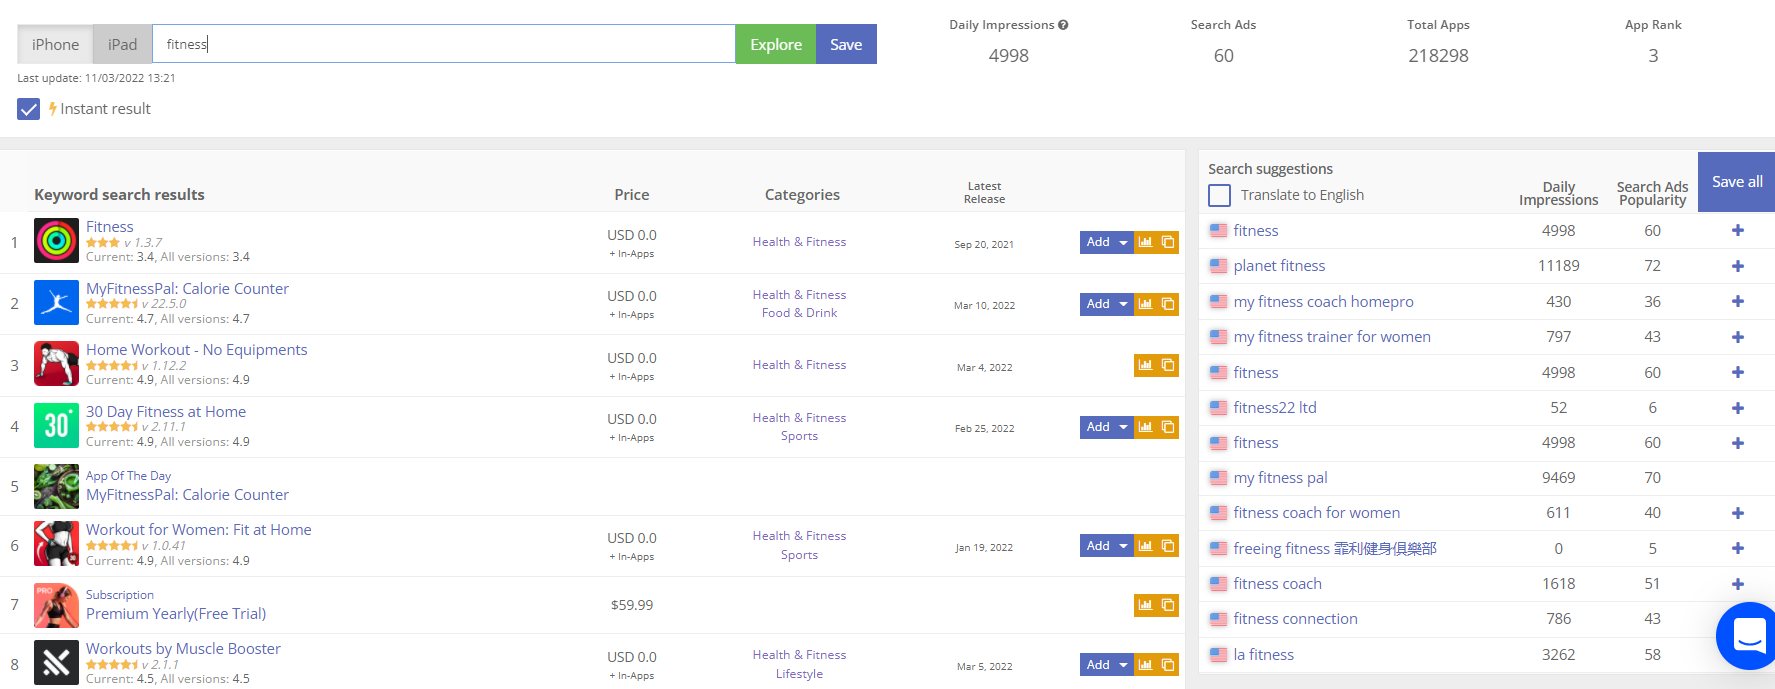
Task: Open Workouts by Muscle Booster link
Action: [183, 648]
